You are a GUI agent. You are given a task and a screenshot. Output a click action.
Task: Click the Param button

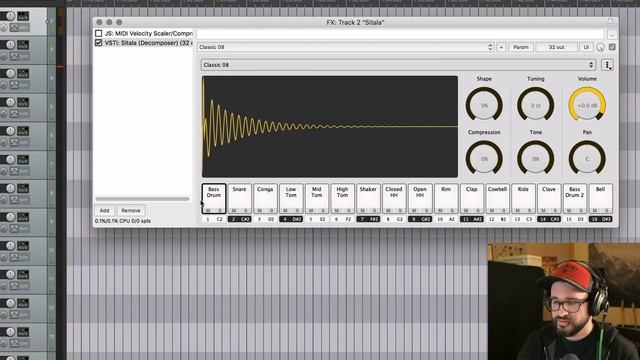(520, 47)
